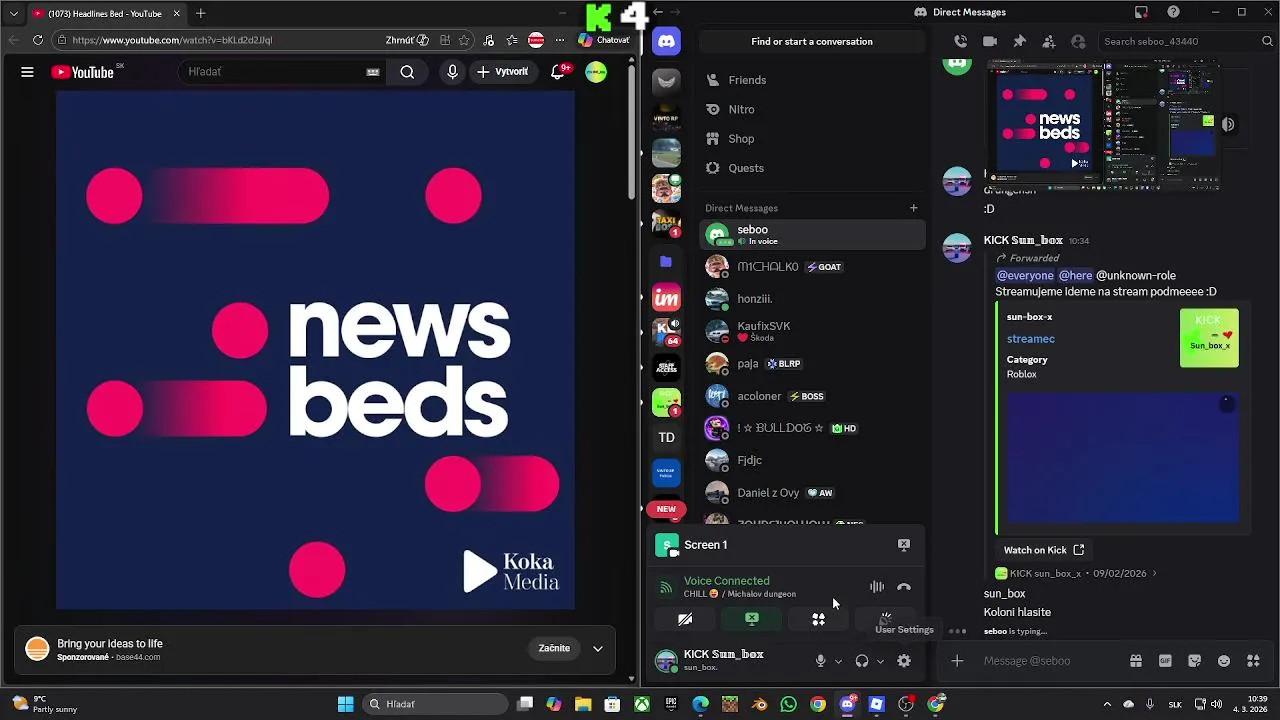Expand the YouTube ad chevron
Image resolution: width=1280 pixels, height=720 pixels.
(x=598, y=648)
